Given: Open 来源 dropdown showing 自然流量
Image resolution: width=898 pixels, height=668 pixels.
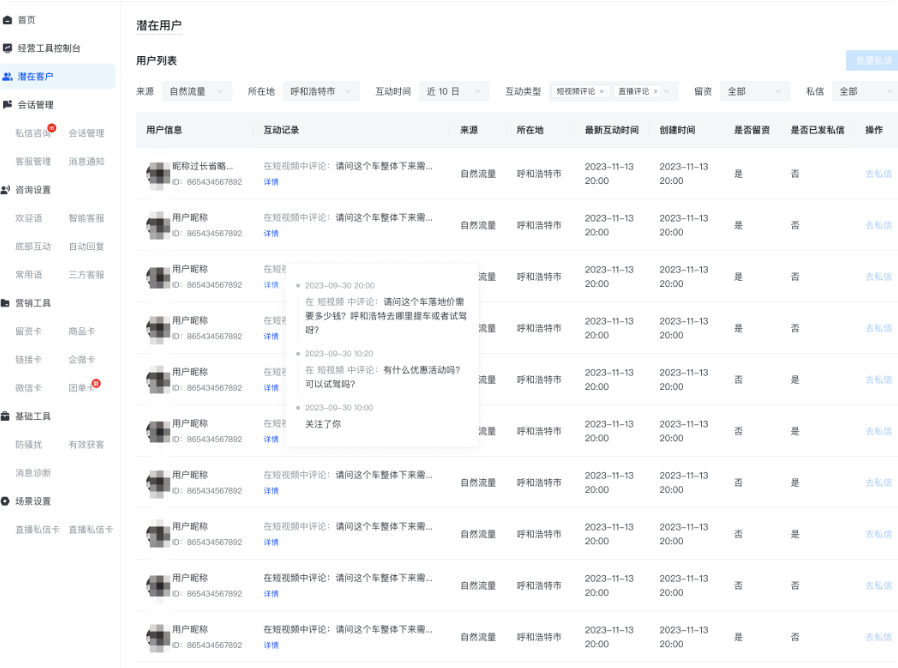Looking at the screenshot, I should pos(196,91).
